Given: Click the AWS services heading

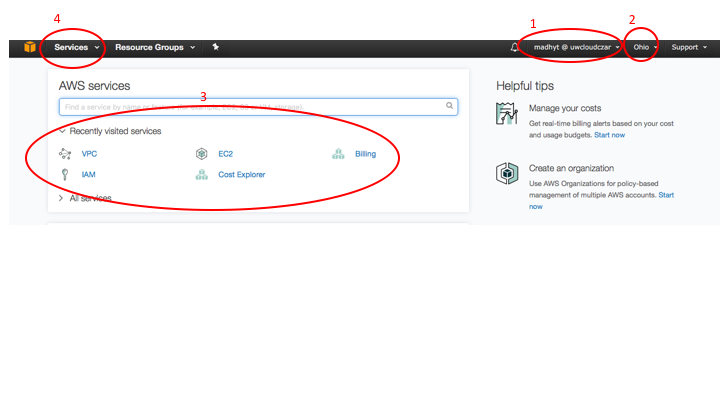Looking at the screenshot, I should [94, 86].
